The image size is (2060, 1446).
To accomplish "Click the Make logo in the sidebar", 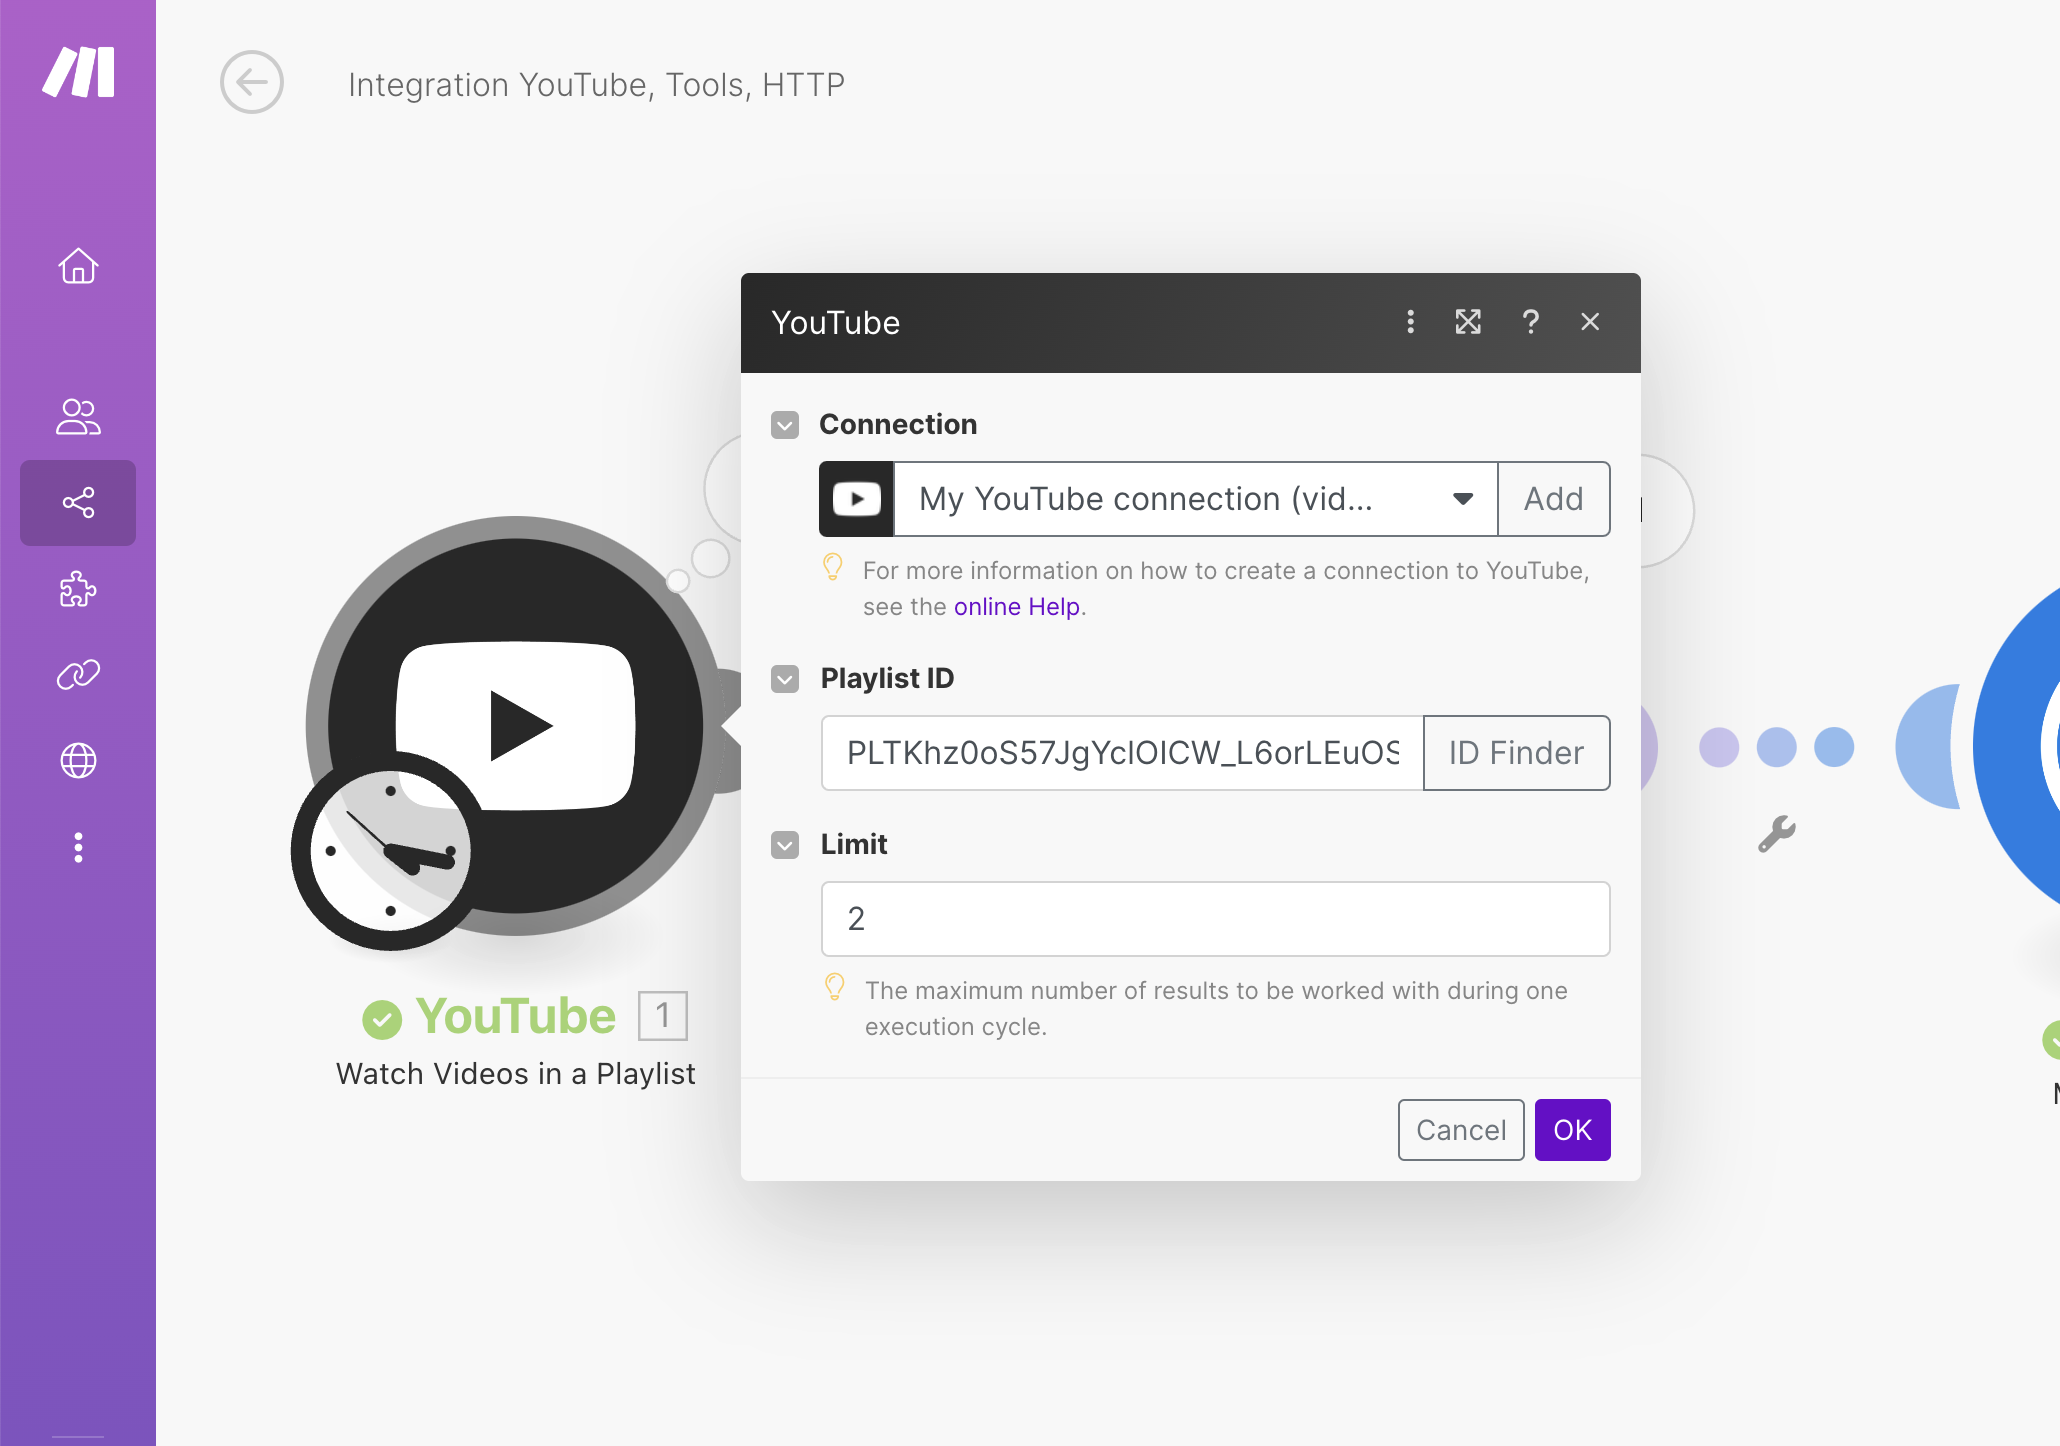I will (x=78, y=72).
